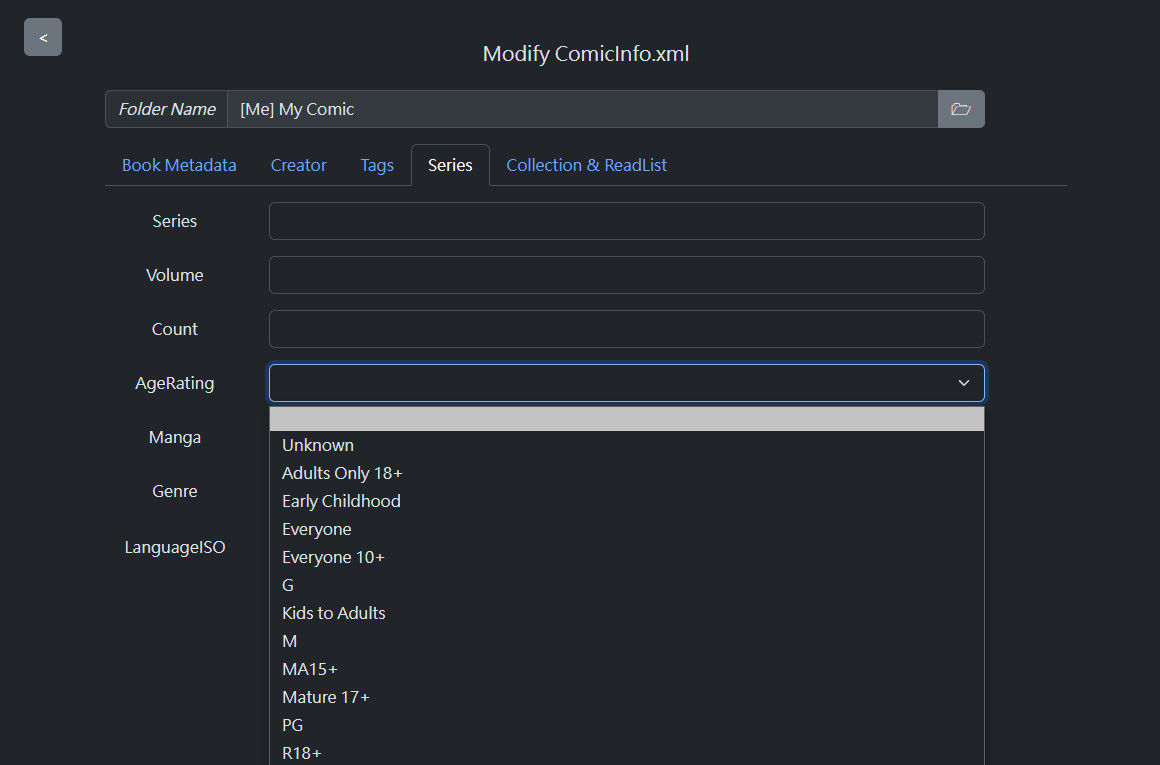1160x765 pixels.
Task: Focus the Series text field
Action: 627,220
